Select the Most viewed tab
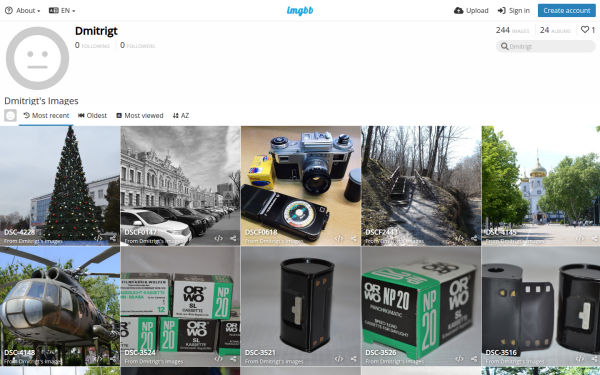Screen dimensions: 600x375 140,116
